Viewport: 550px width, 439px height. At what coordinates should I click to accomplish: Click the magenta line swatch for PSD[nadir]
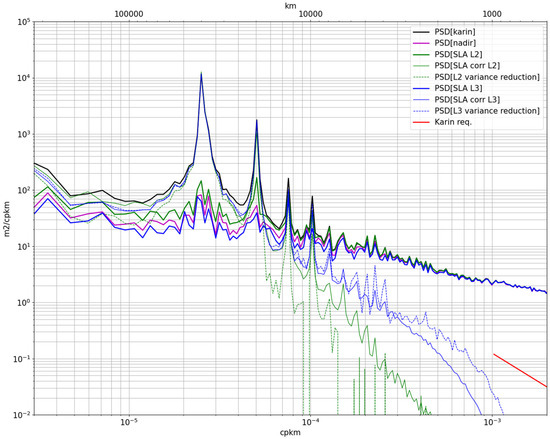[421, 43]
